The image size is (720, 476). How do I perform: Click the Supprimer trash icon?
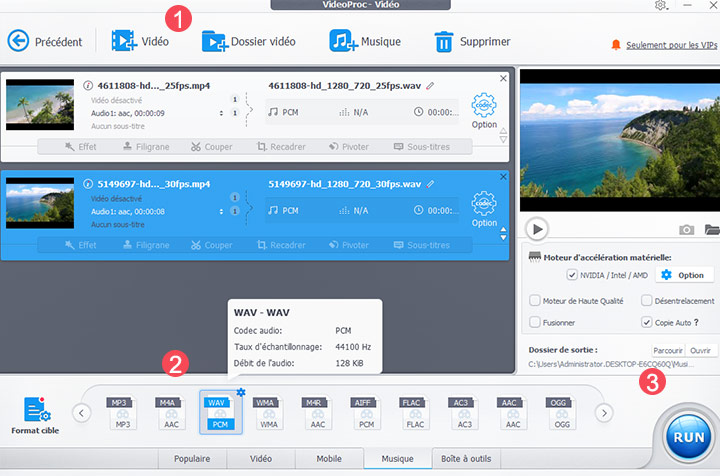444,42
